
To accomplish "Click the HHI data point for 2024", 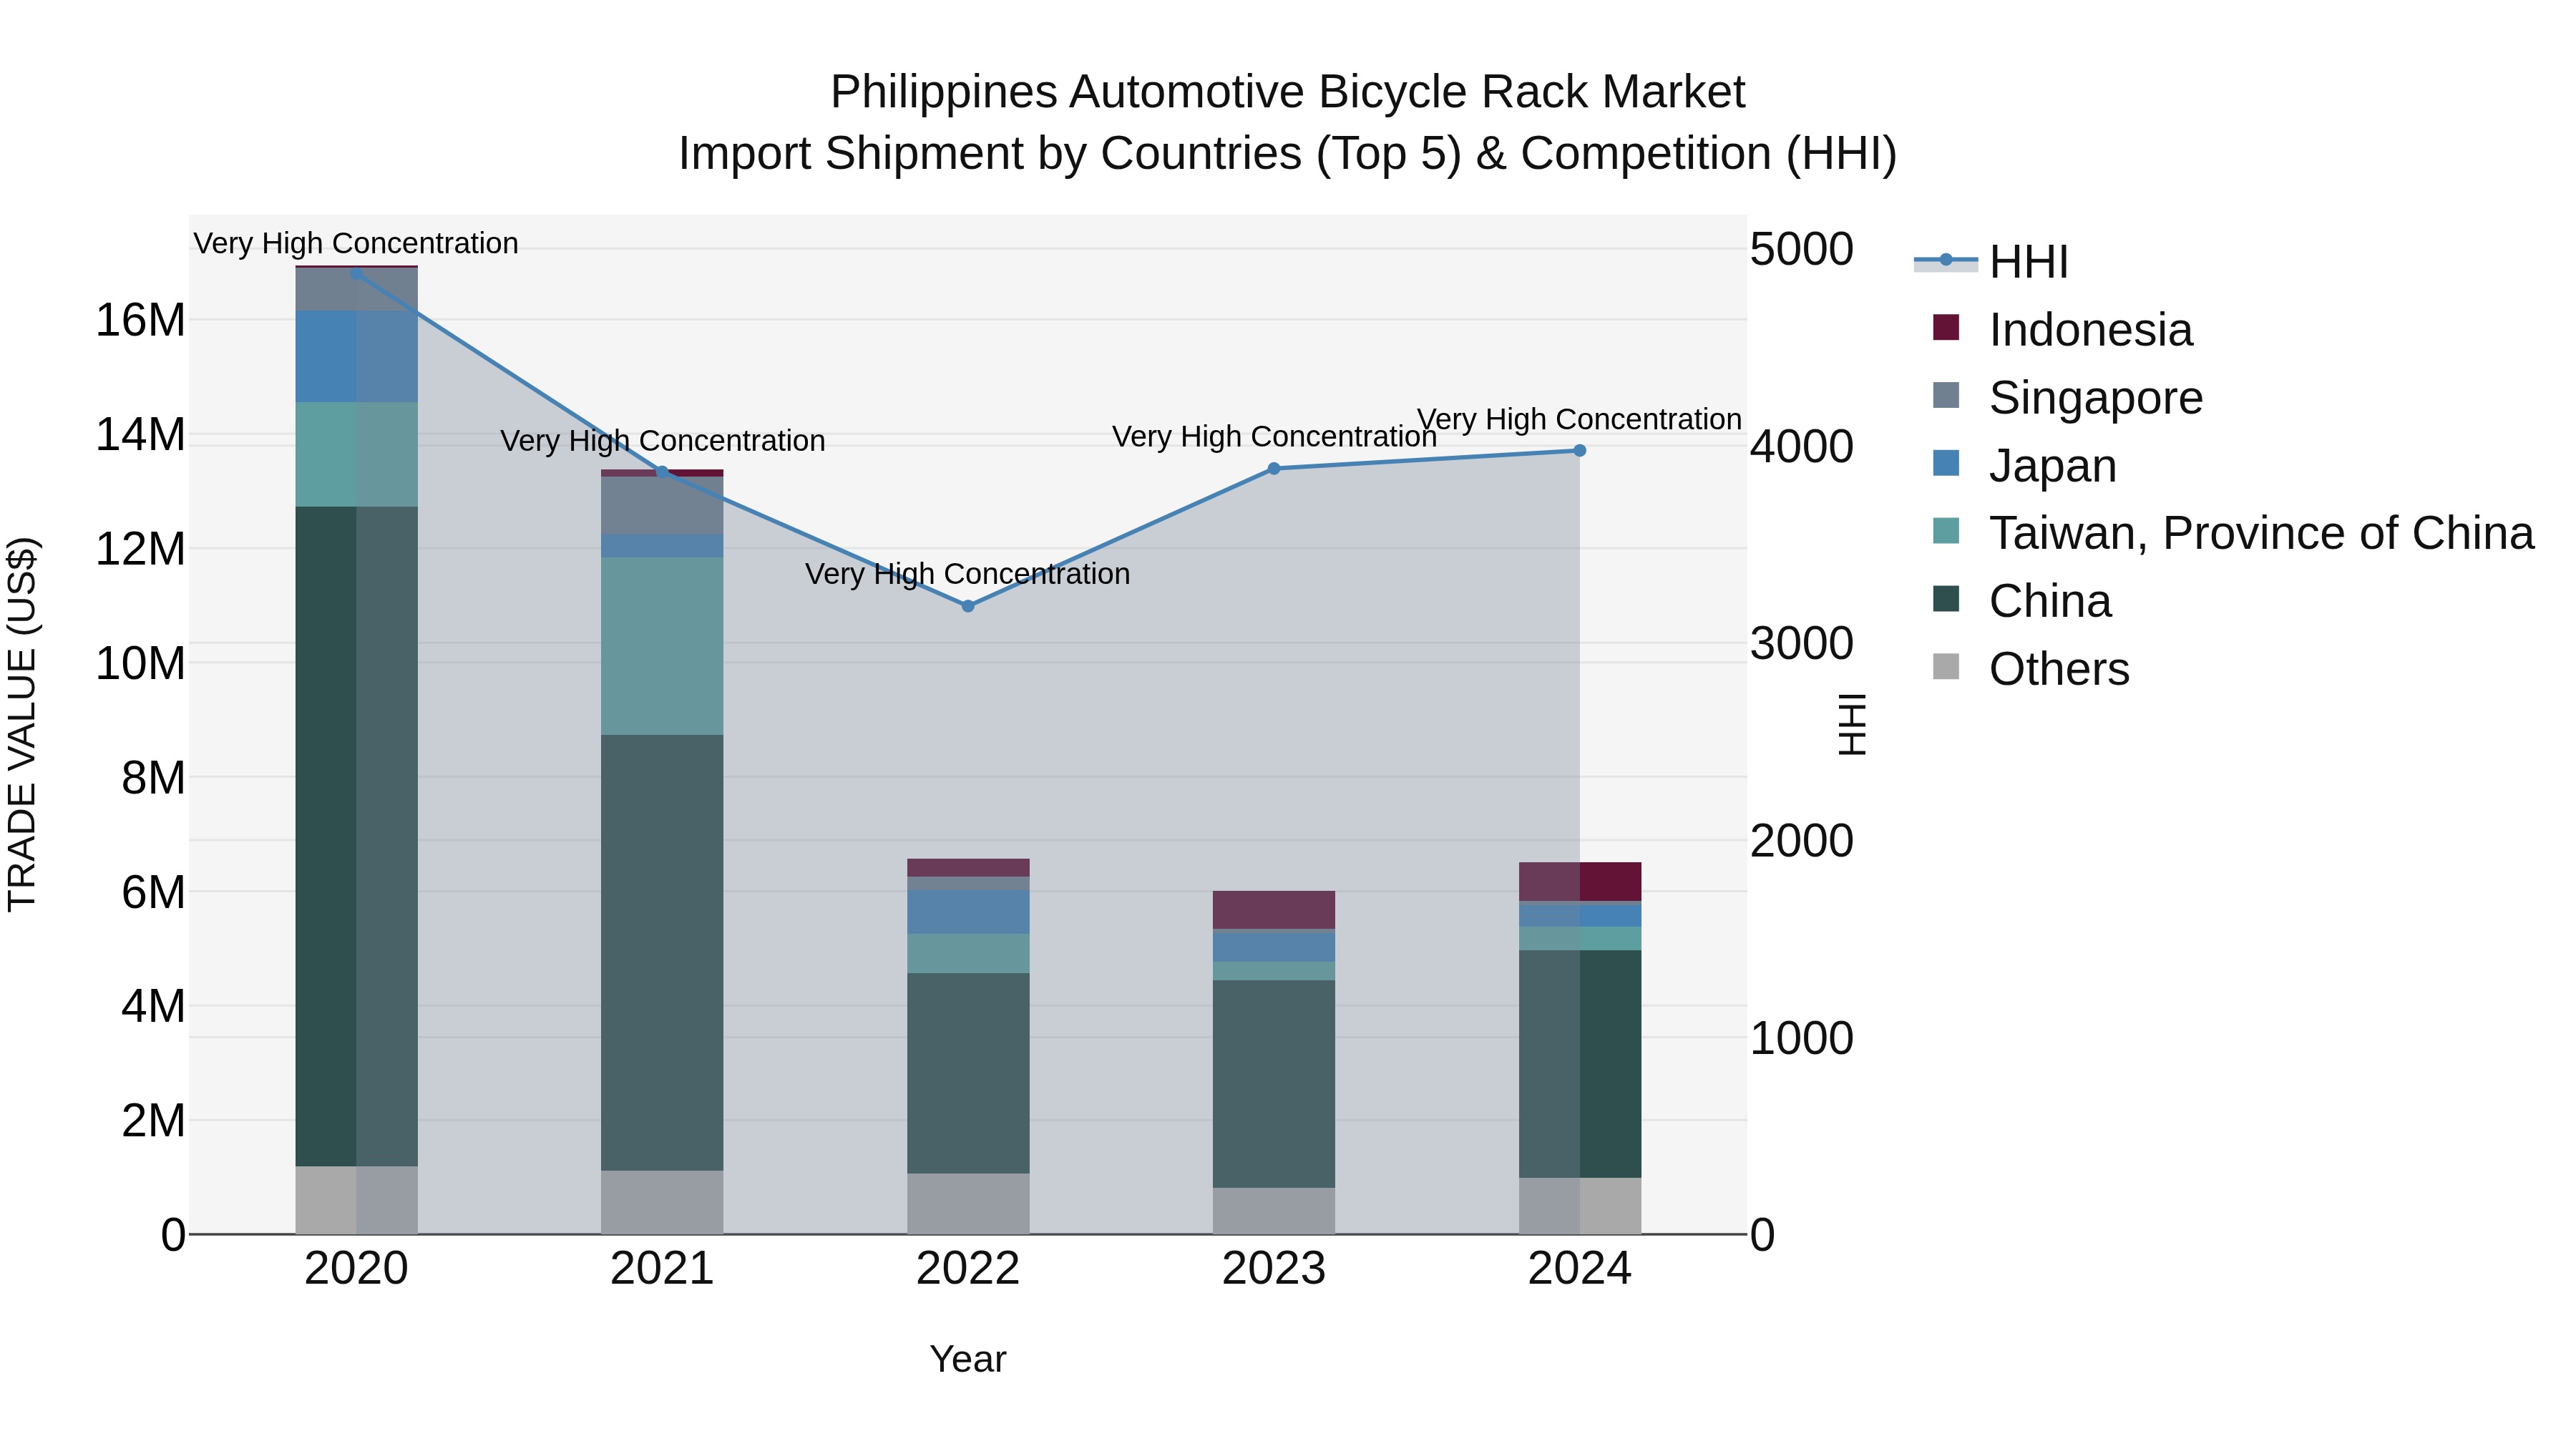I will 1580,451.
